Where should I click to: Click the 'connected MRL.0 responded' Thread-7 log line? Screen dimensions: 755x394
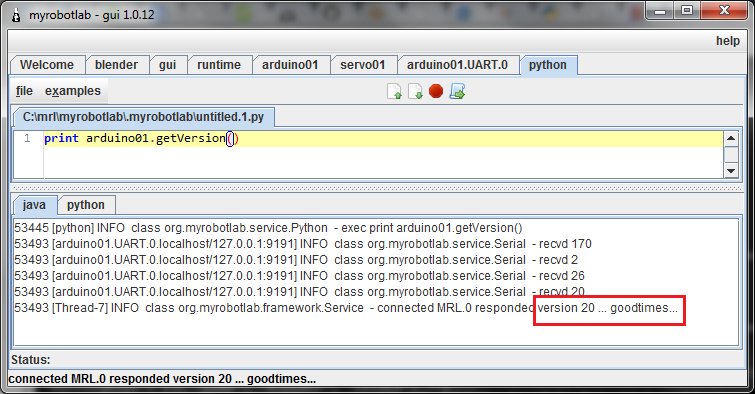(x=346, y=308)
